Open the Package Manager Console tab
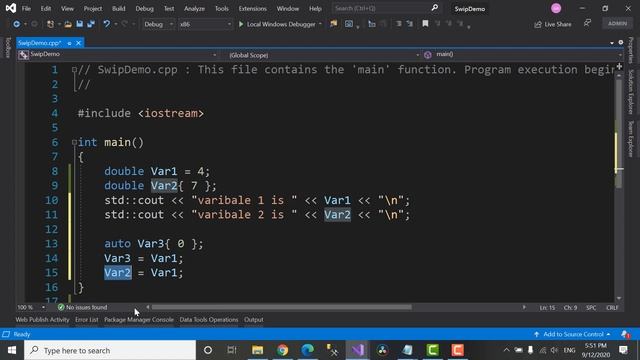 pyautogui.click(x=139, y=320)
